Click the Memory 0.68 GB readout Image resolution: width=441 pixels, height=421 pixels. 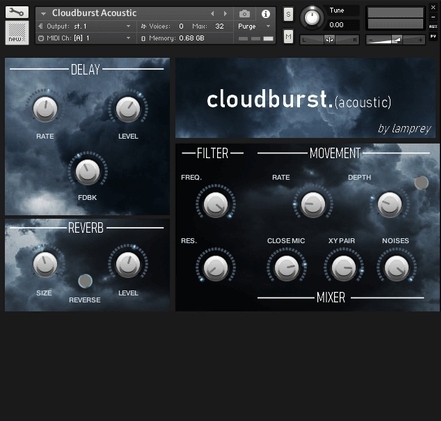pos(177,38)
